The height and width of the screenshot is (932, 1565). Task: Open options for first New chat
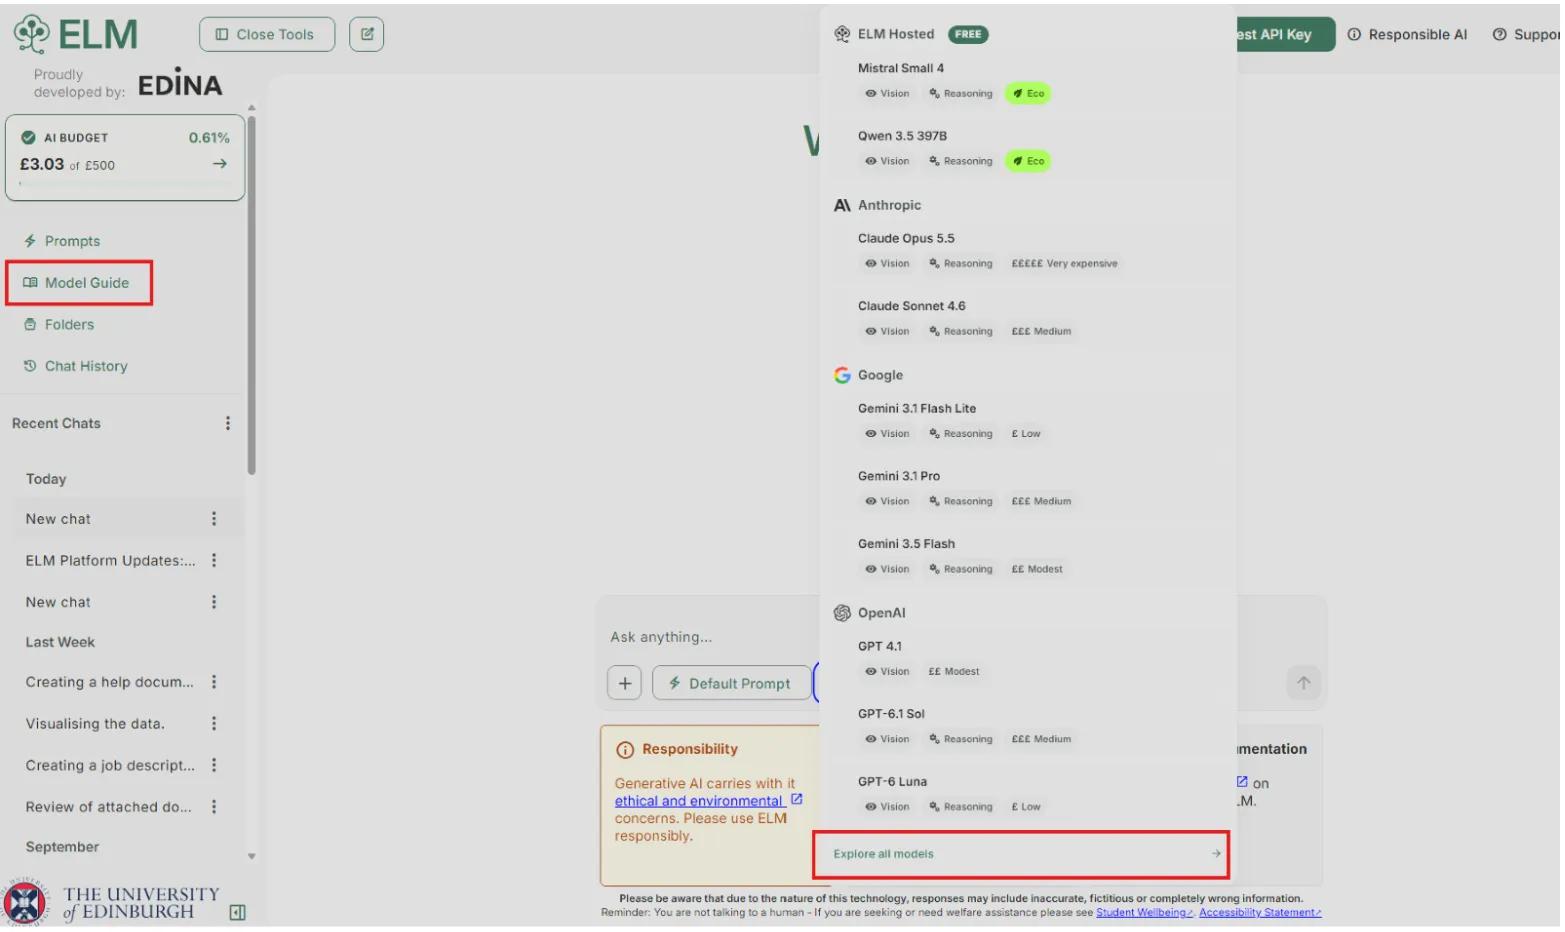click(x=214, y=519)
